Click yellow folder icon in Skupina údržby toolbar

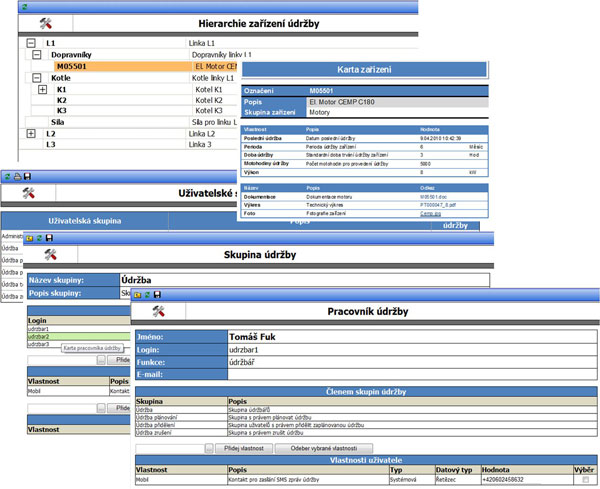click(29, 238)
